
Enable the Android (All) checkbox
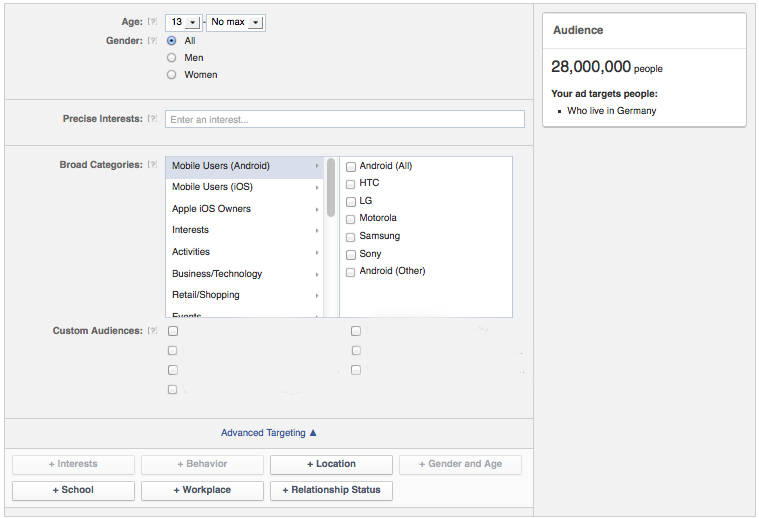point(350,166)
